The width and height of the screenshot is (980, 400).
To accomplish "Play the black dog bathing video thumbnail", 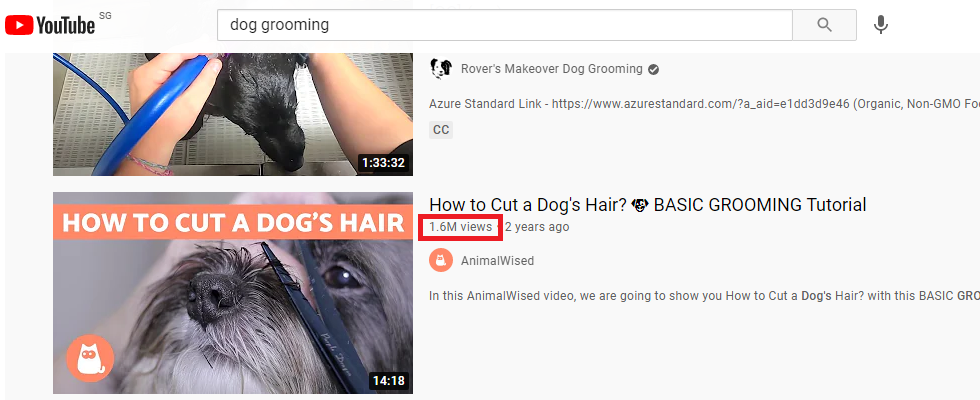I will click(x=232, y=112).
